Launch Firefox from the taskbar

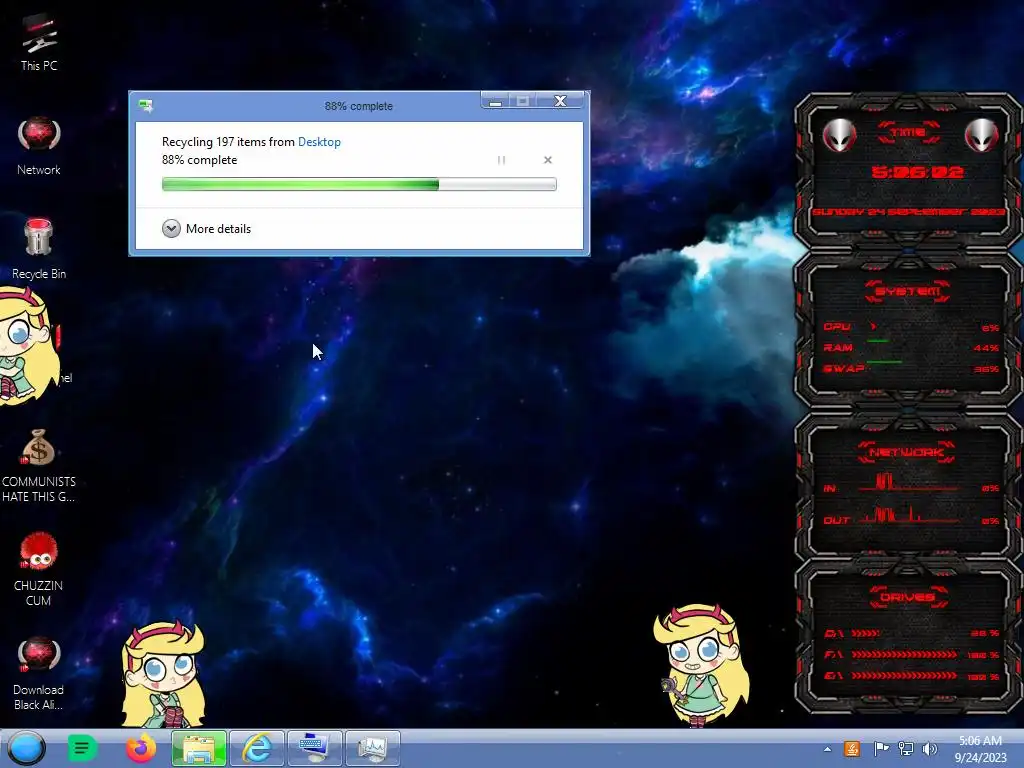click(x=141, y=748)
